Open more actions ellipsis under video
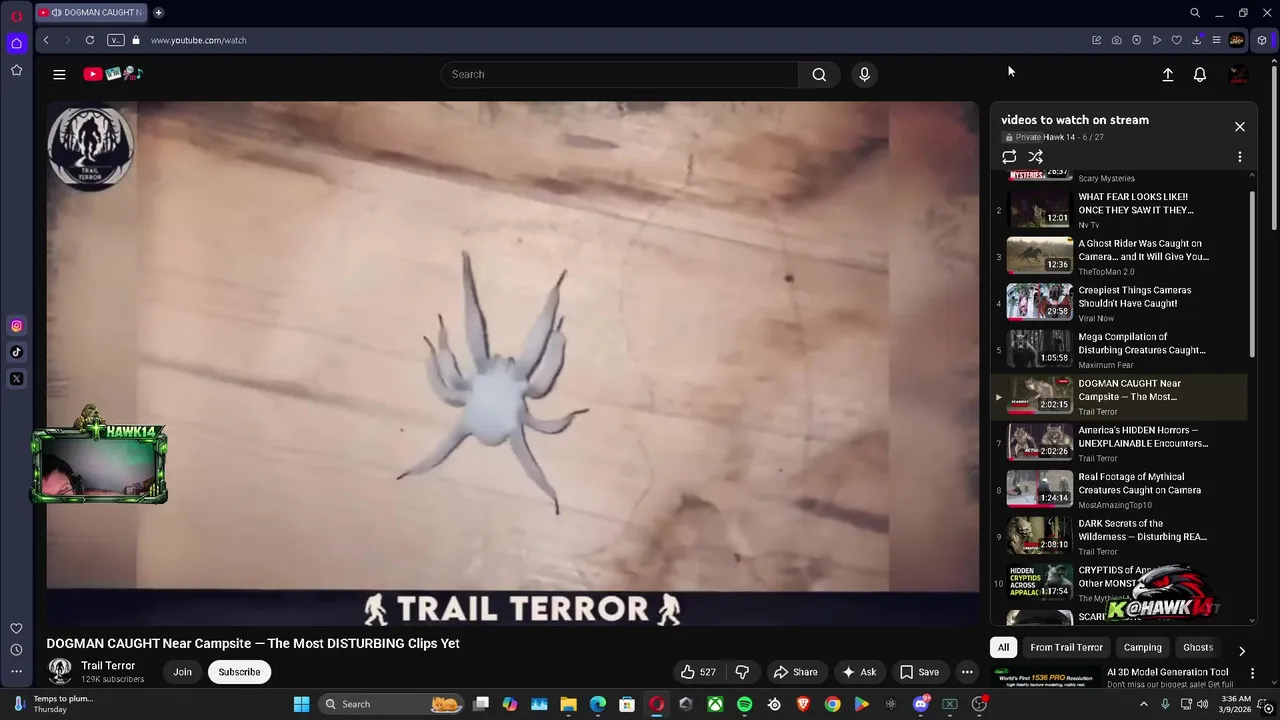Screen dimensions: 1280x720 tap(967, 672)
